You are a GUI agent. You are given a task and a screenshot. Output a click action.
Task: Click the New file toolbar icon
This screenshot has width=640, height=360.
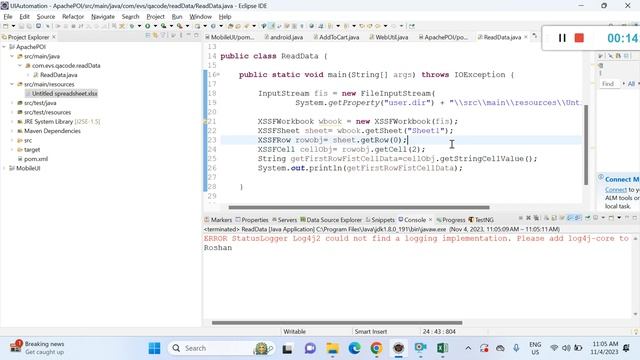pos(6,26)
